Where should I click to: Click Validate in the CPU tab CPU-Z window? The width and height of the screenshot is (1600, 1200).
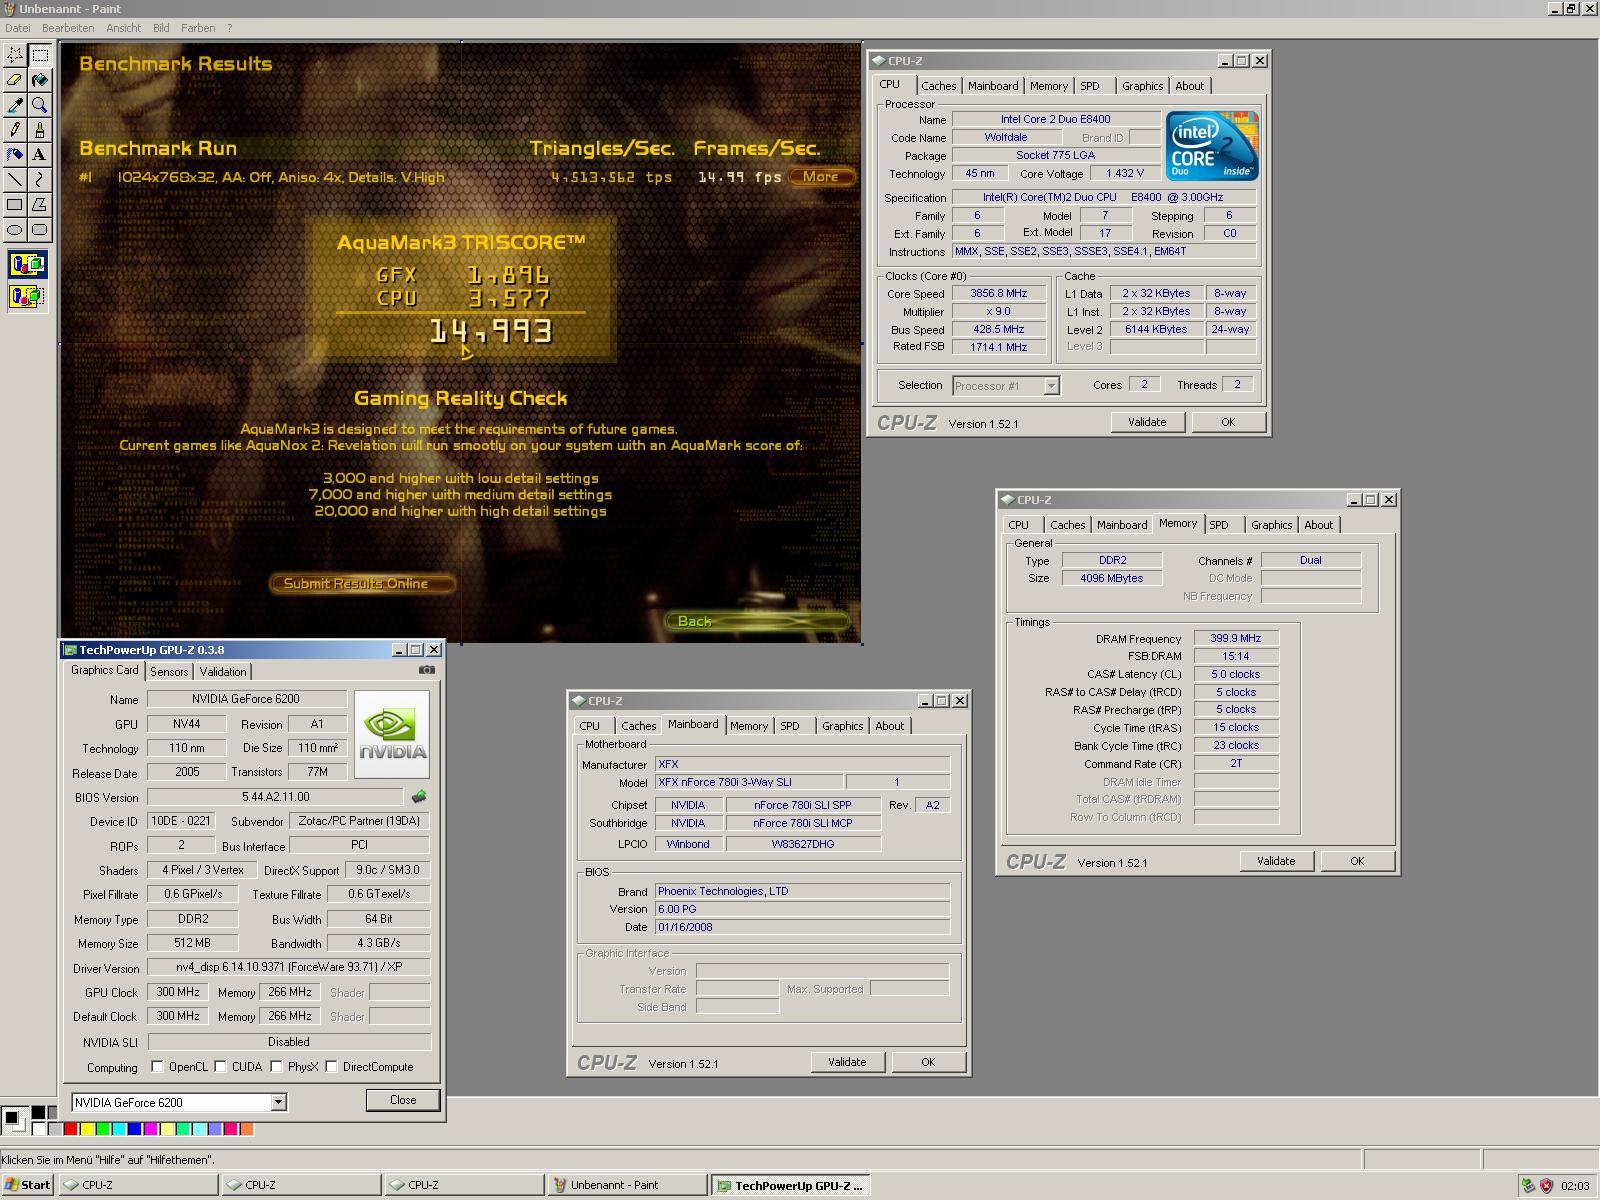(1147, 422)
